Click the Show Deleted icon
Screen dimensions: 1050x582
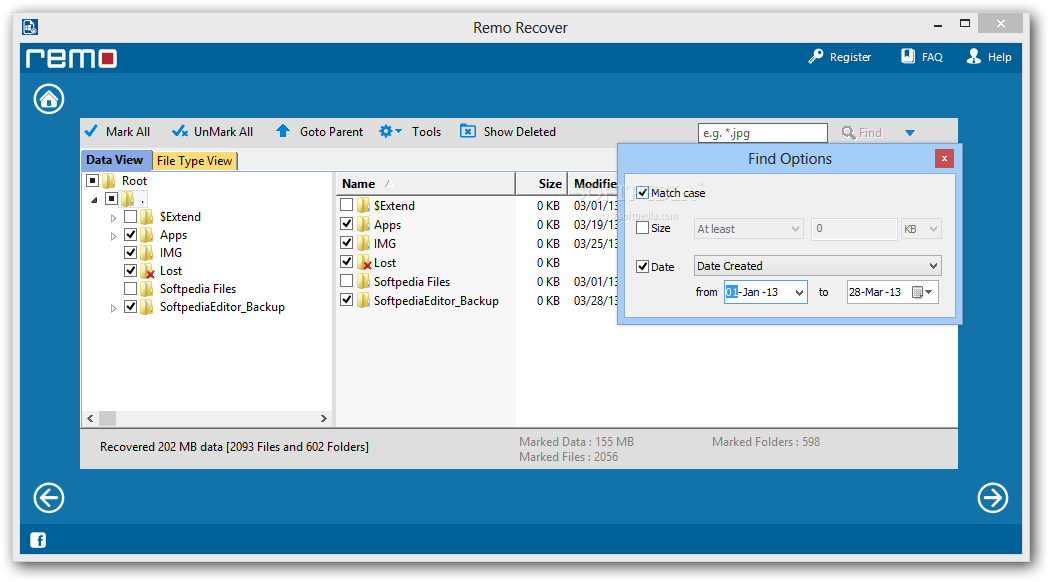(467, 131)
